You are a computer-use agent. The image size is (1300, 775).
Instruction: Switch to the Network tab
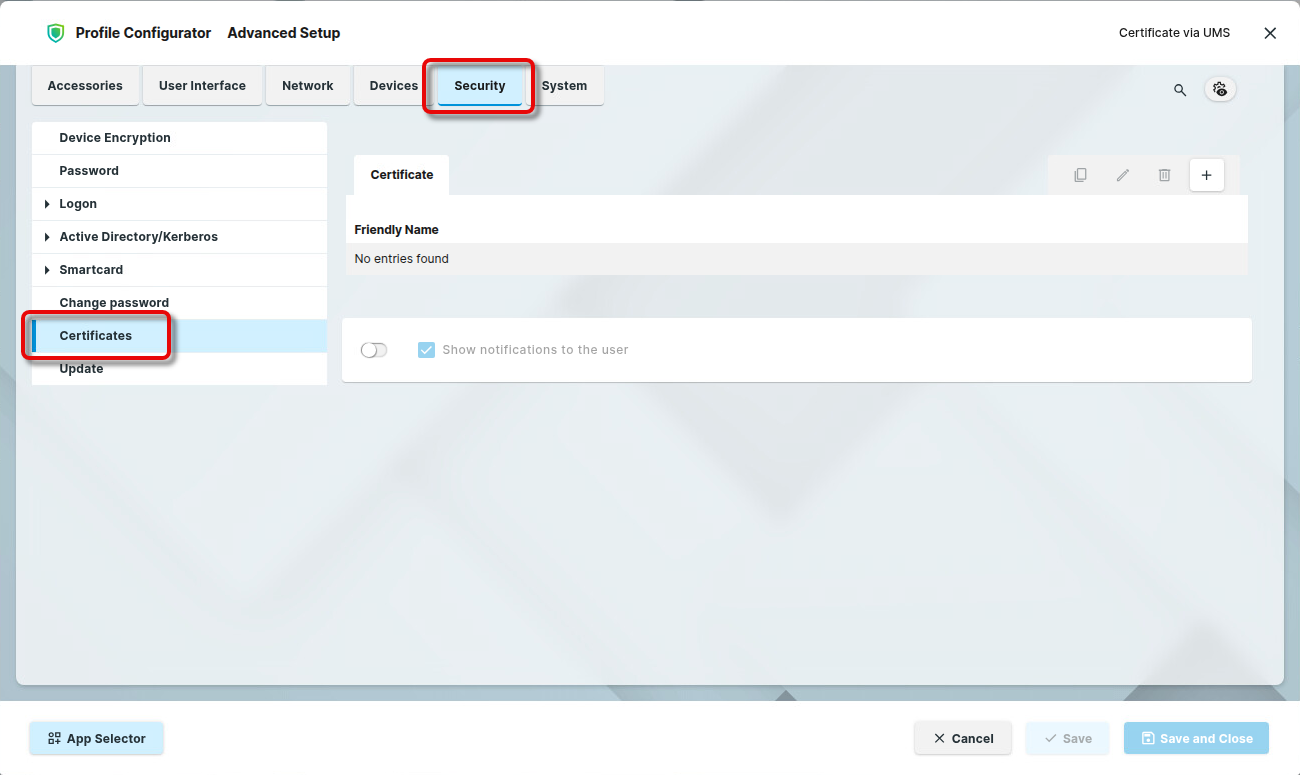tap(307, 86)
